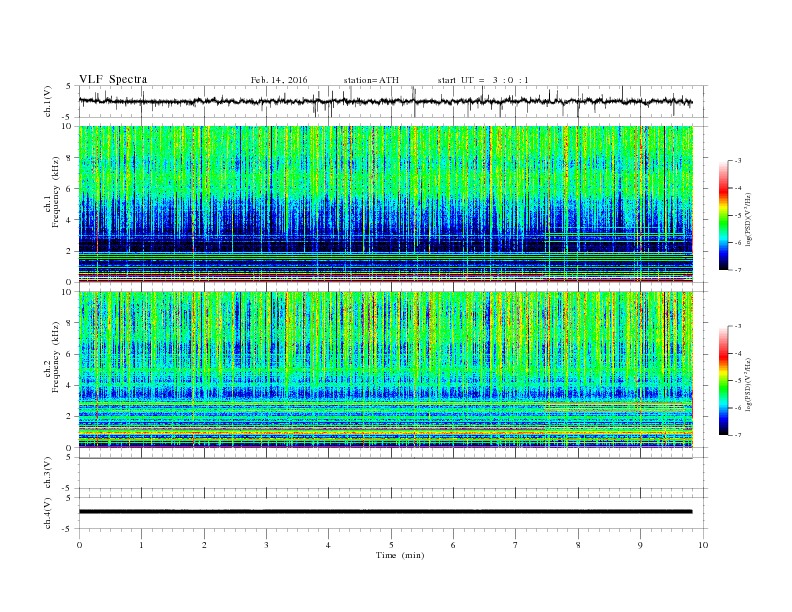Click the 'start UT = 3 :0 :1' text
This screenshot has width=792, height=612.
pyautogui.click(x=483, y=80)
